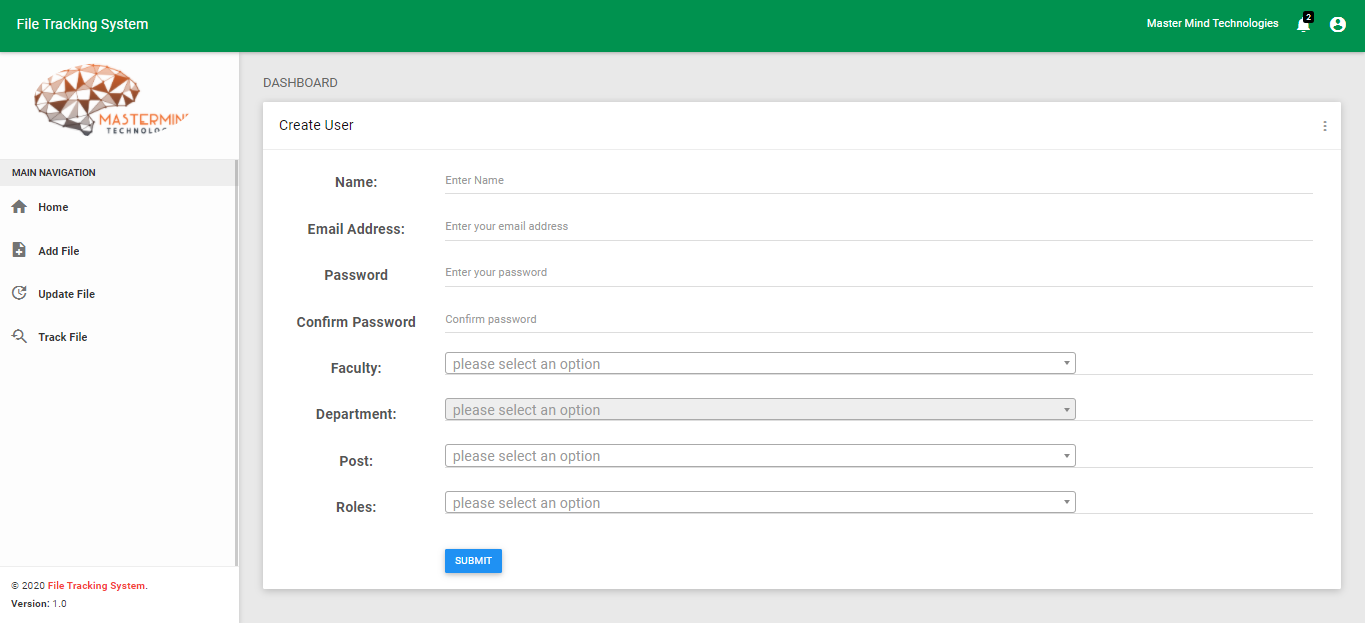Click the File Tracking System footer link

click(97, 586)
